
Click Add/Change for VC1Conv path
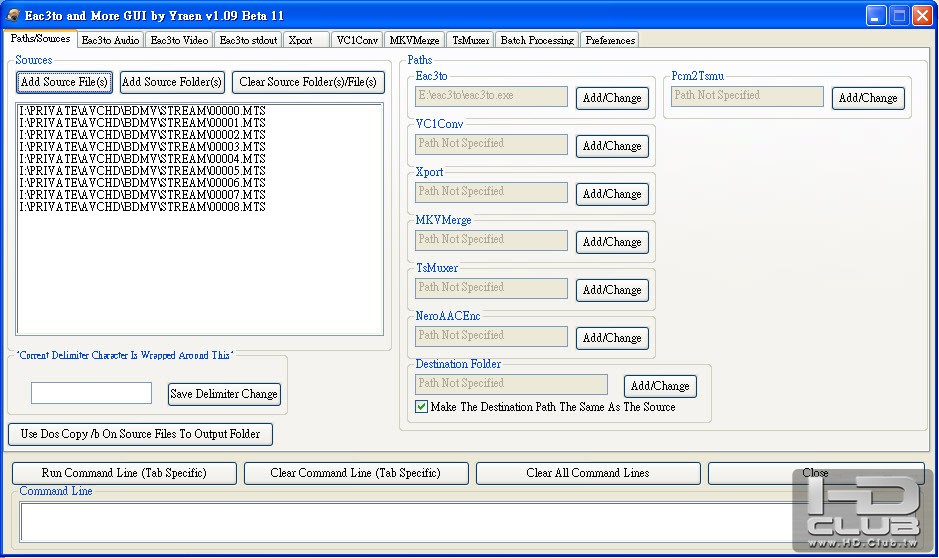(x=612, y=146)
